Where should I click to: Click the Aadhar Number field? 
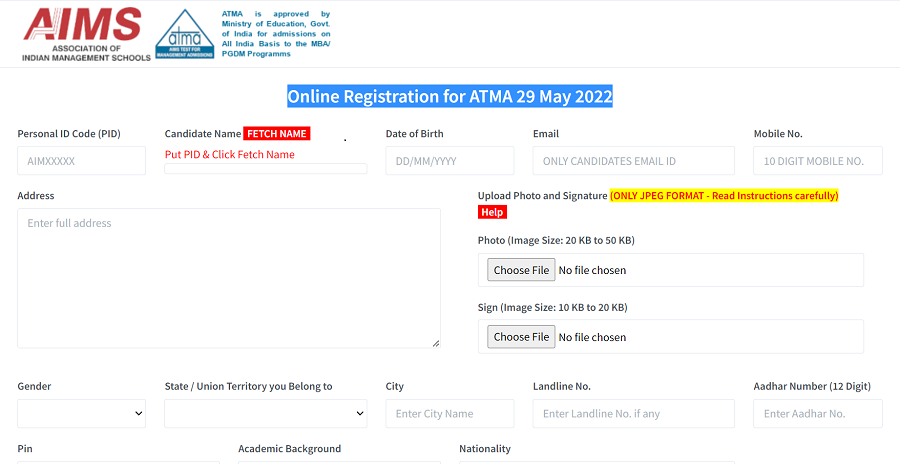817,413
